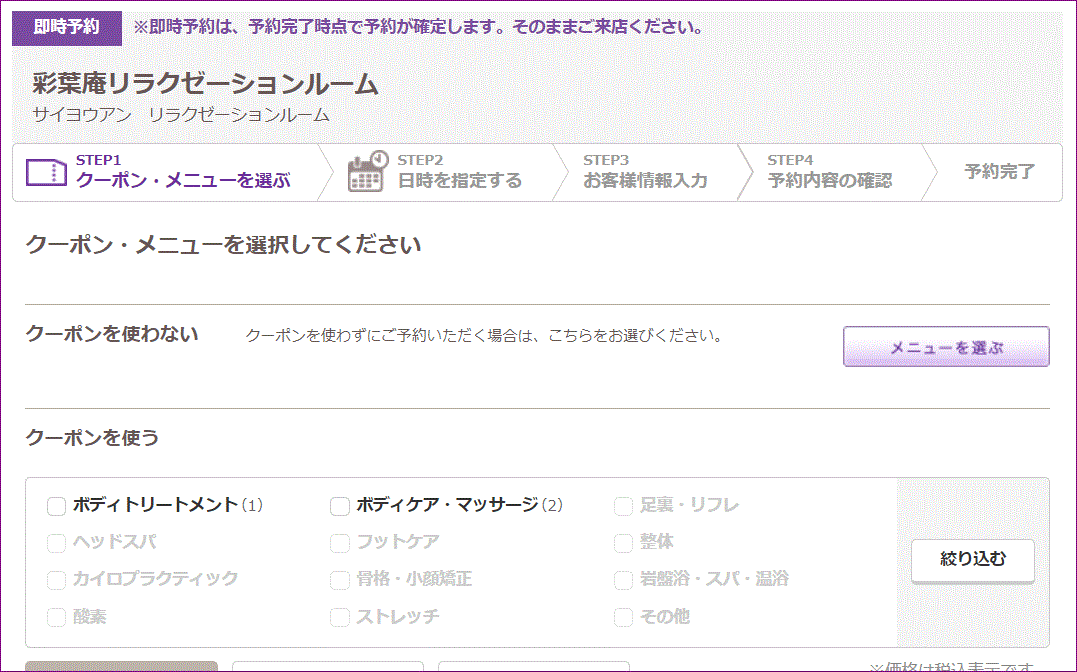Click the coupon ticket icon in STEP1
Screen dimensions: 1077x672
coord(46,173)
